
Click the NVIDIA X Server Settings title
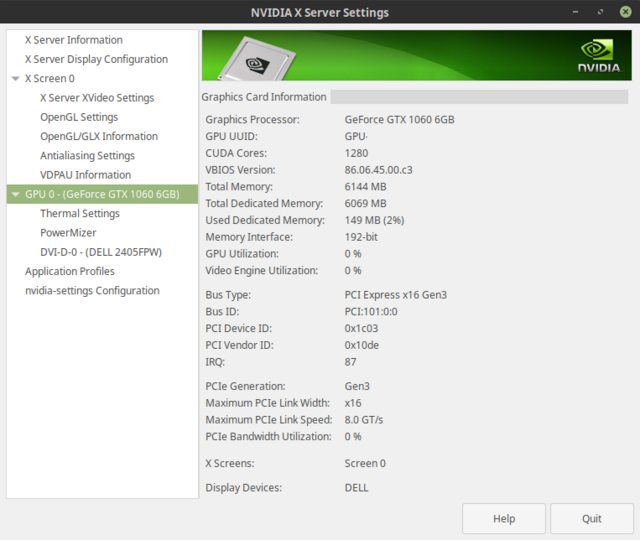coord(320,12)
